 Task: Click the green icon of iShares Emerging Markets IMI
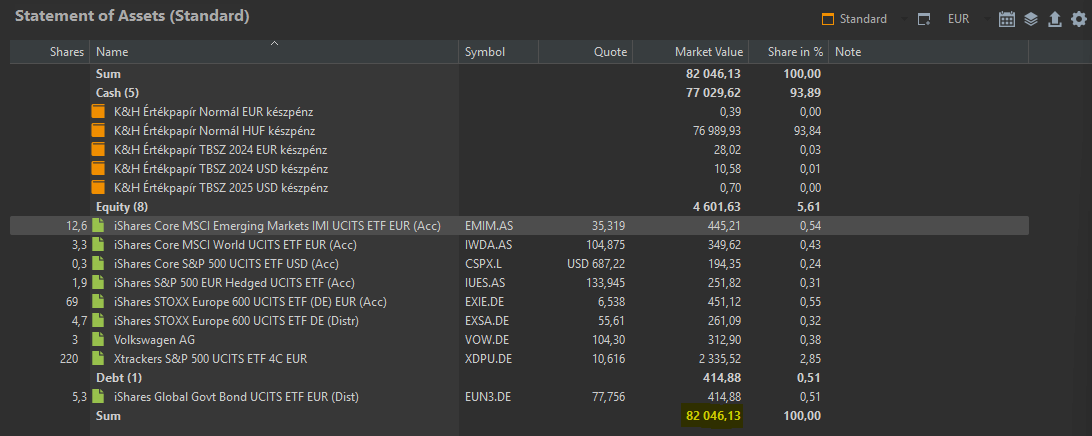point(98,226)
